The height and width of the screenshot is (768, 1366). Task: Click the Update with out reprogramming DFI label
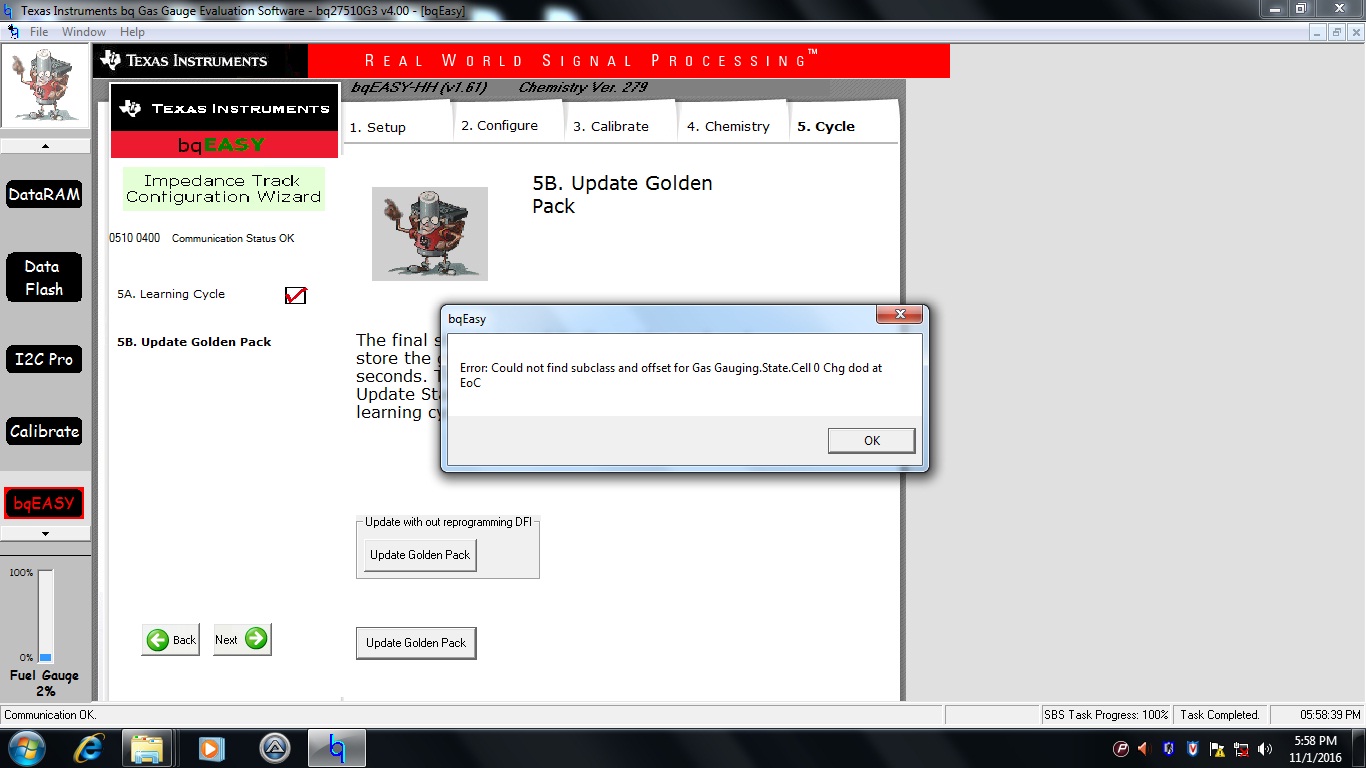[448, 522]
